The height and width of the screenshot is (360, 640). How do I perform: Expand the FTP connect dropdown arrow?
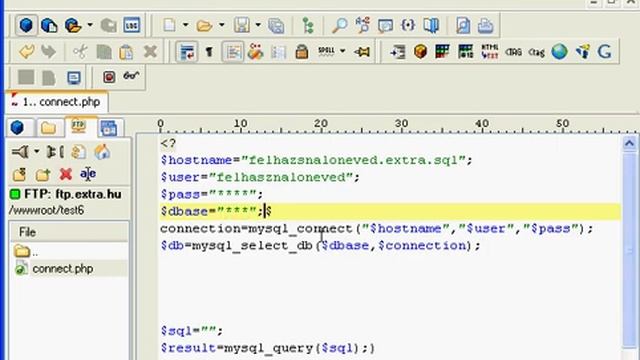pyautogui.click(x=37, y=152)
